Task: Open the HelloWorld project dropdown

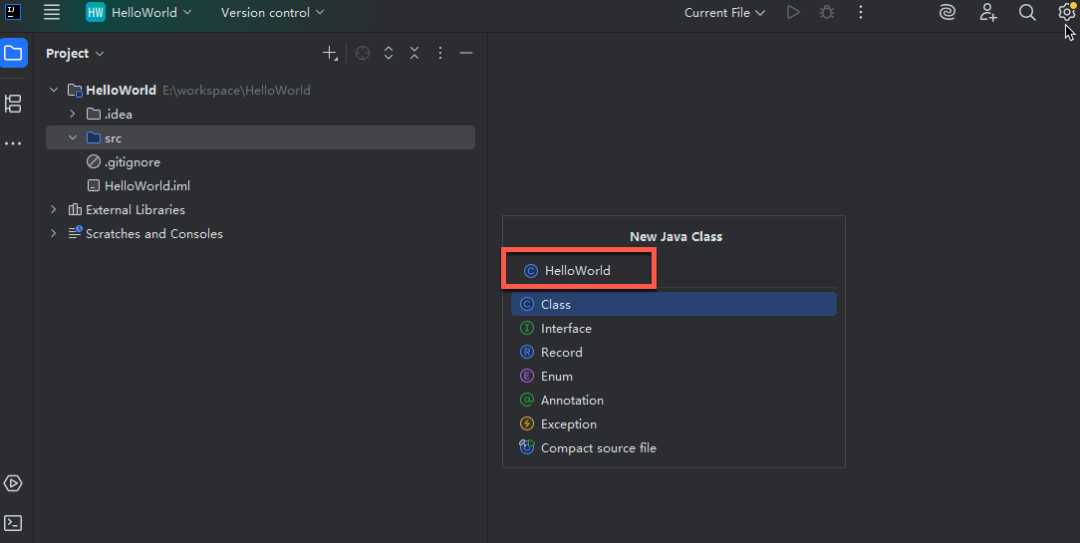Action: tap(138, 12)
